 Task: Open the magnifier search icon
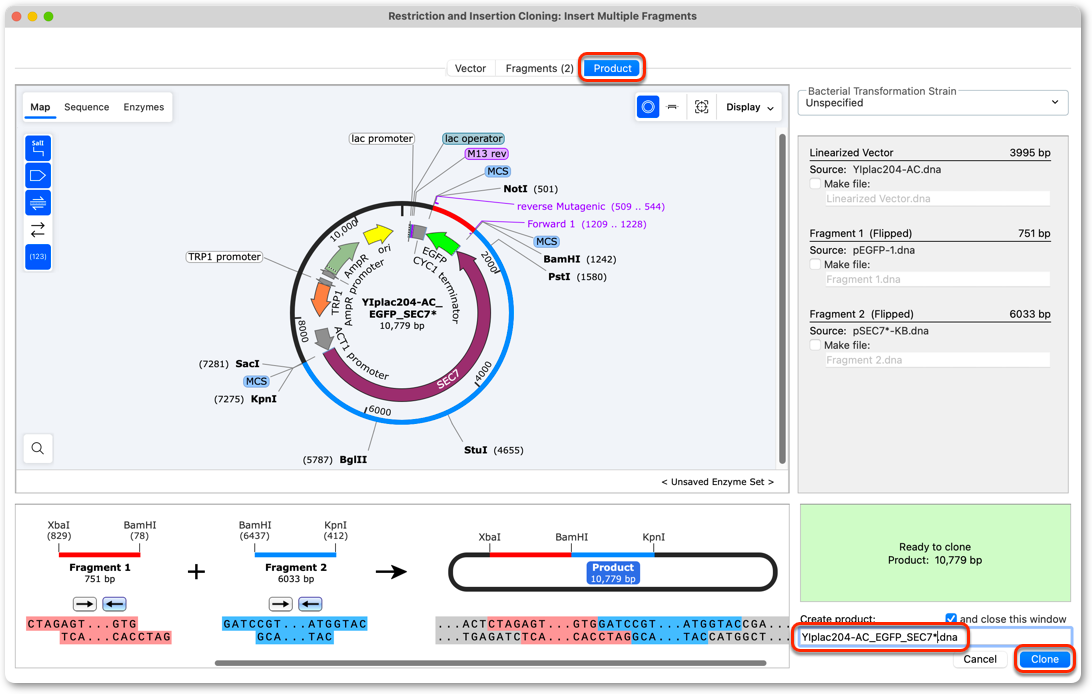point(38,448)
